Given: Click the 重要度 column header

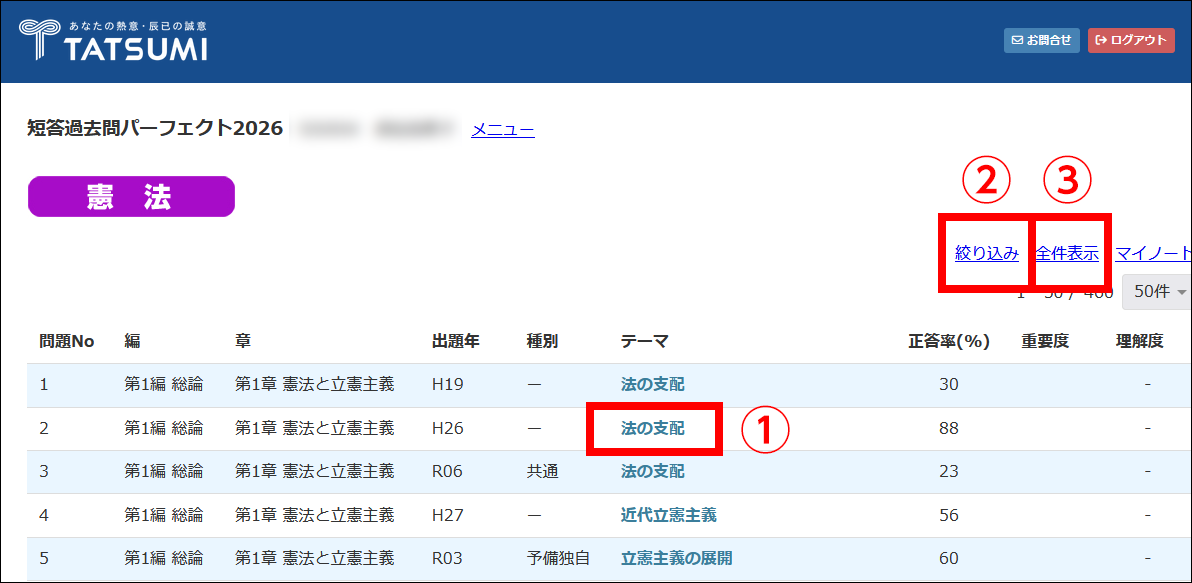Looking at the screenshot, I should tap(1045, 341).
